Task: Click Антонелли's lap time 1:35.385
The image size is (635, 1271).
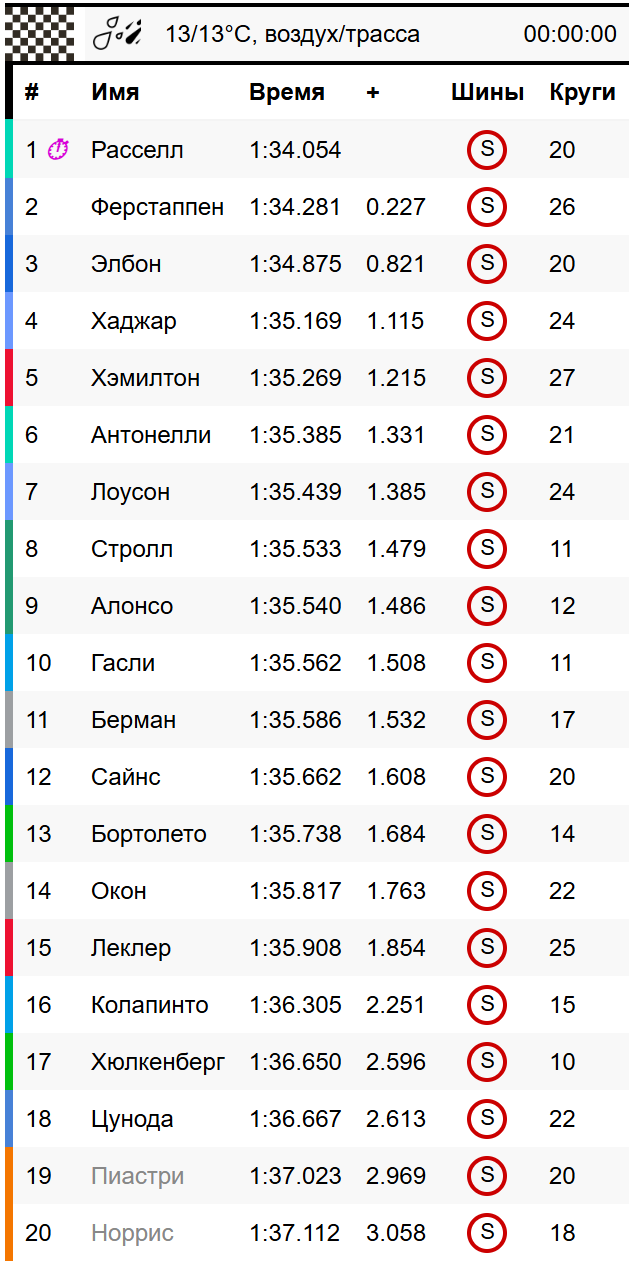Action: click(x=295, y=435)
